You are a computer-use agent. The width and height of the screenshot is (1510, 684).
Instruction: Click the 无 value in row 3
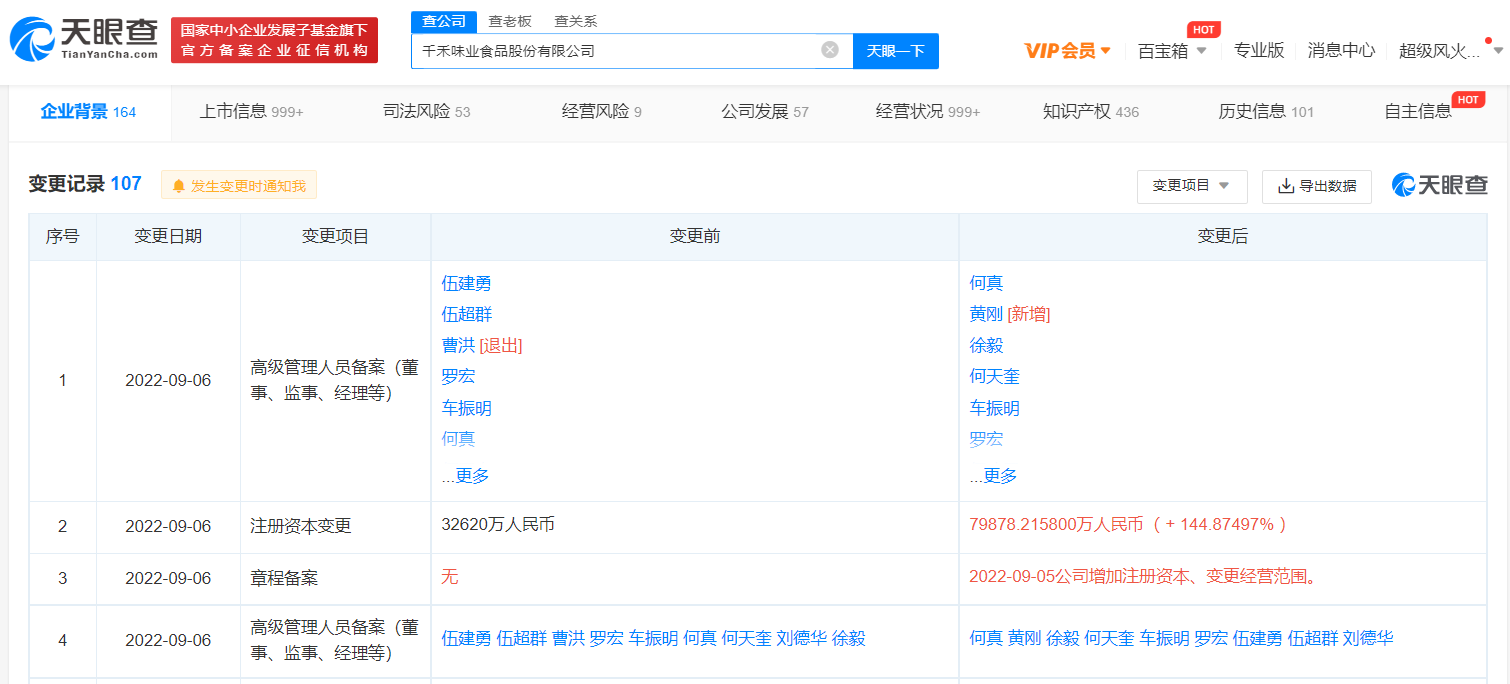tap(450, 577)
